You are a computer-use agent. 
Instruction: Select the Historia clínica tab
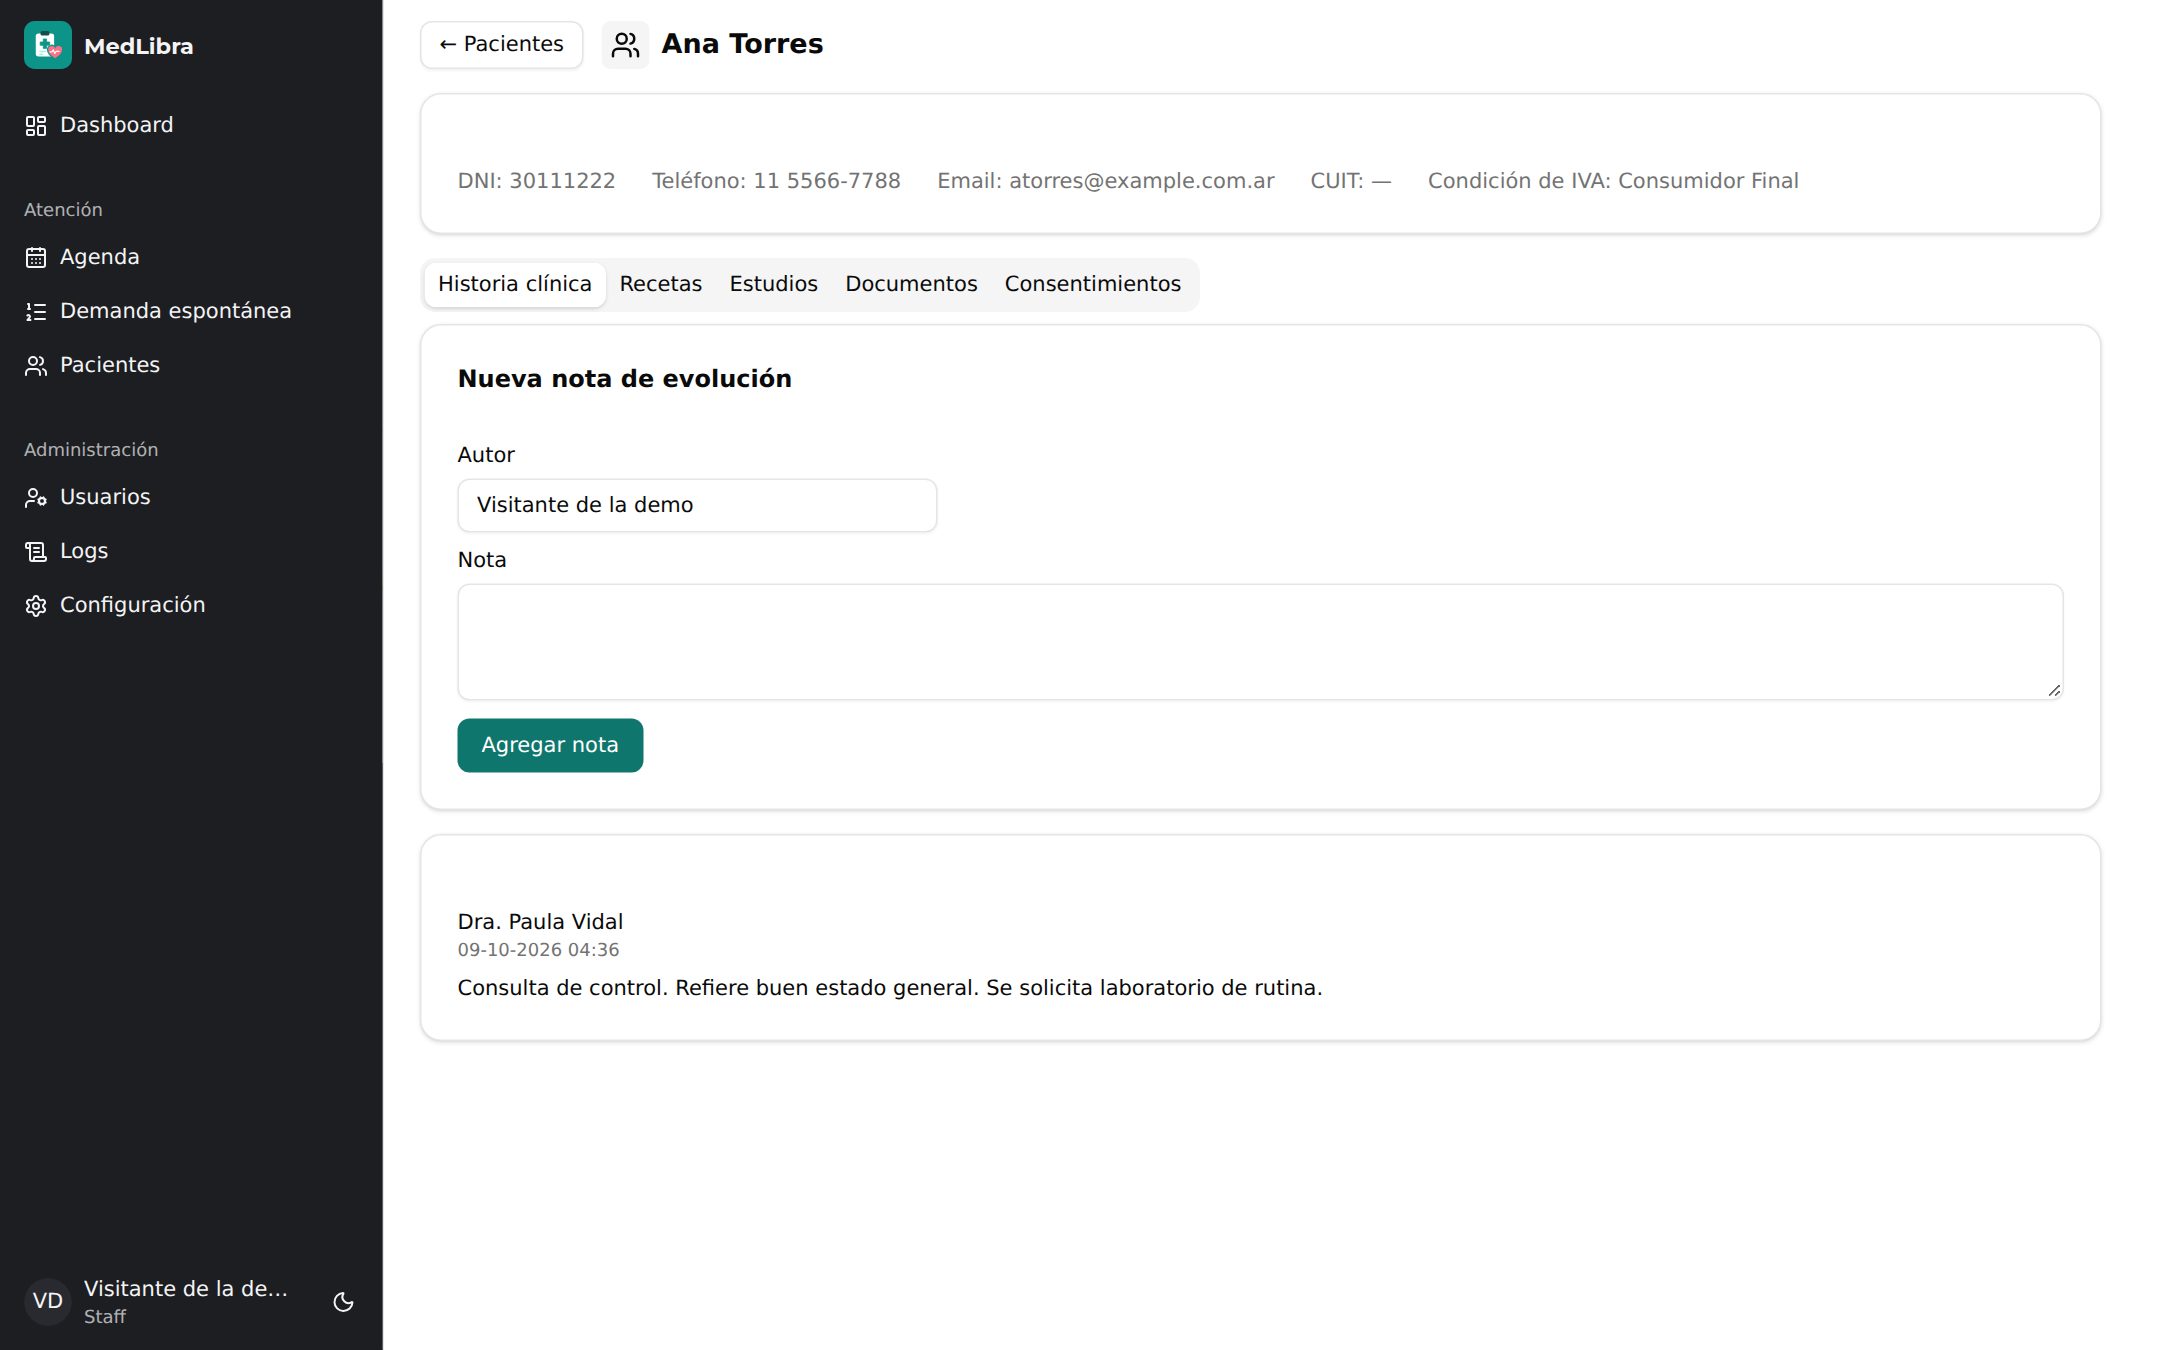pos(515,284)
